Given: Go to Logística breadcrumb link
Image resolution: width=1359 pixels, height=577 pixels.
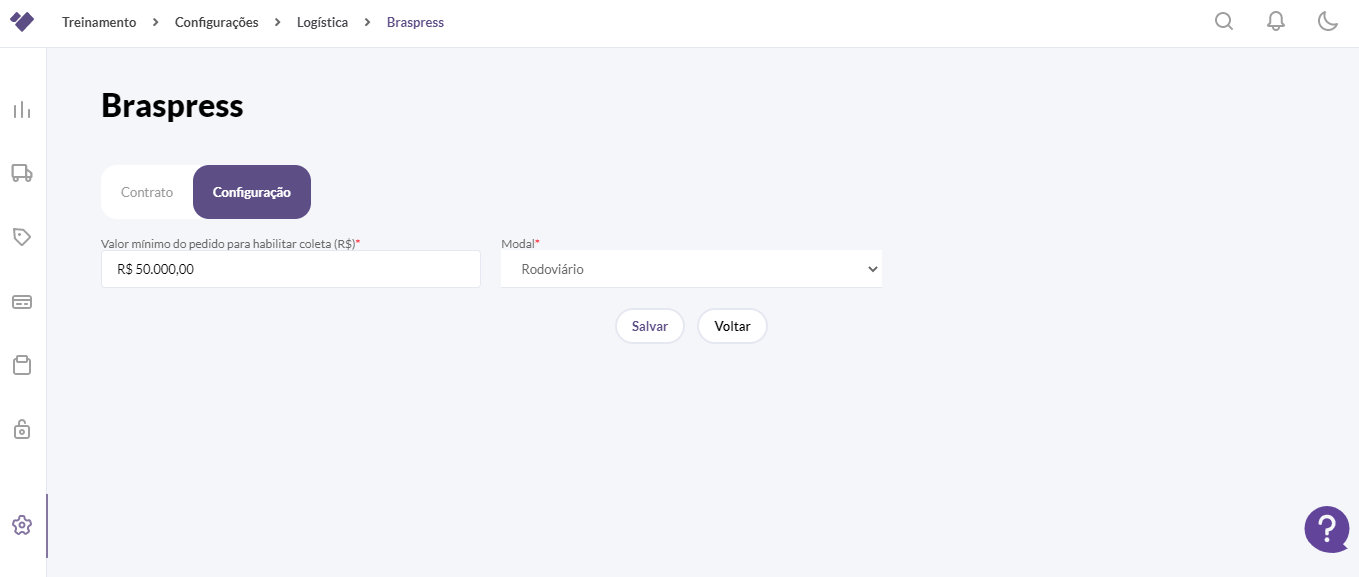Looking at the screenshot, I should point(322,22).
